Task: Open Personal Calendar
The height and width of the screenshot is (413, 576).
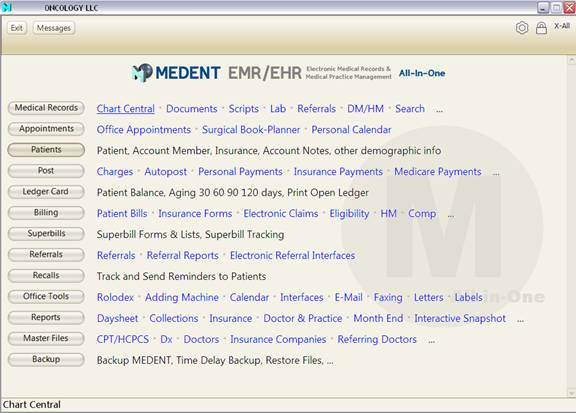Action: (x=351, y=130)
